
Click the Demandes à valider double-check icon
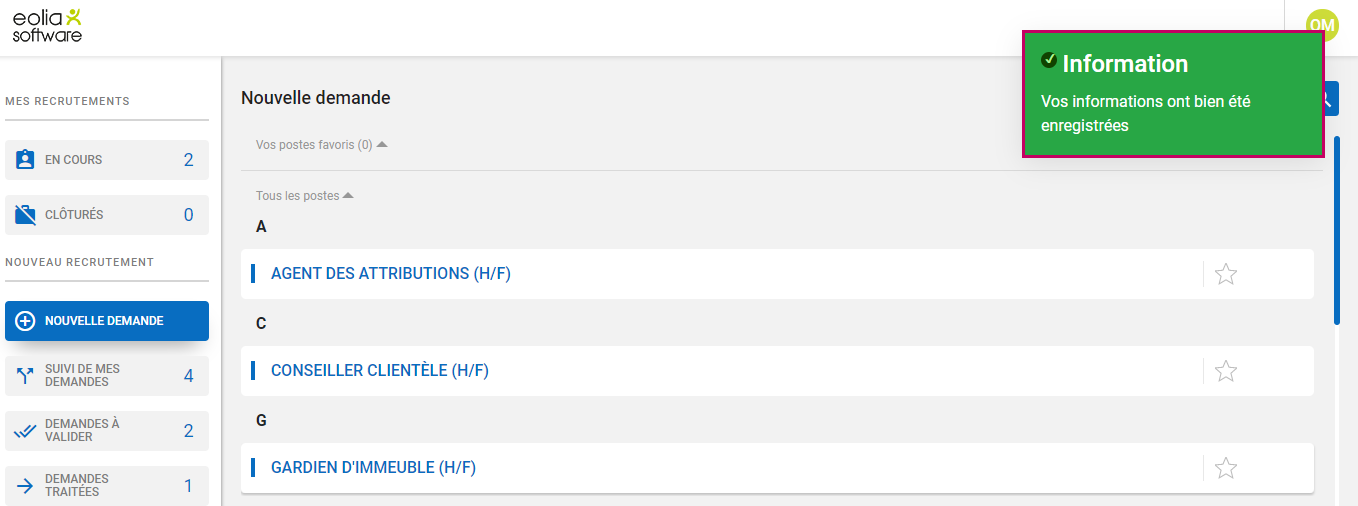26,431
